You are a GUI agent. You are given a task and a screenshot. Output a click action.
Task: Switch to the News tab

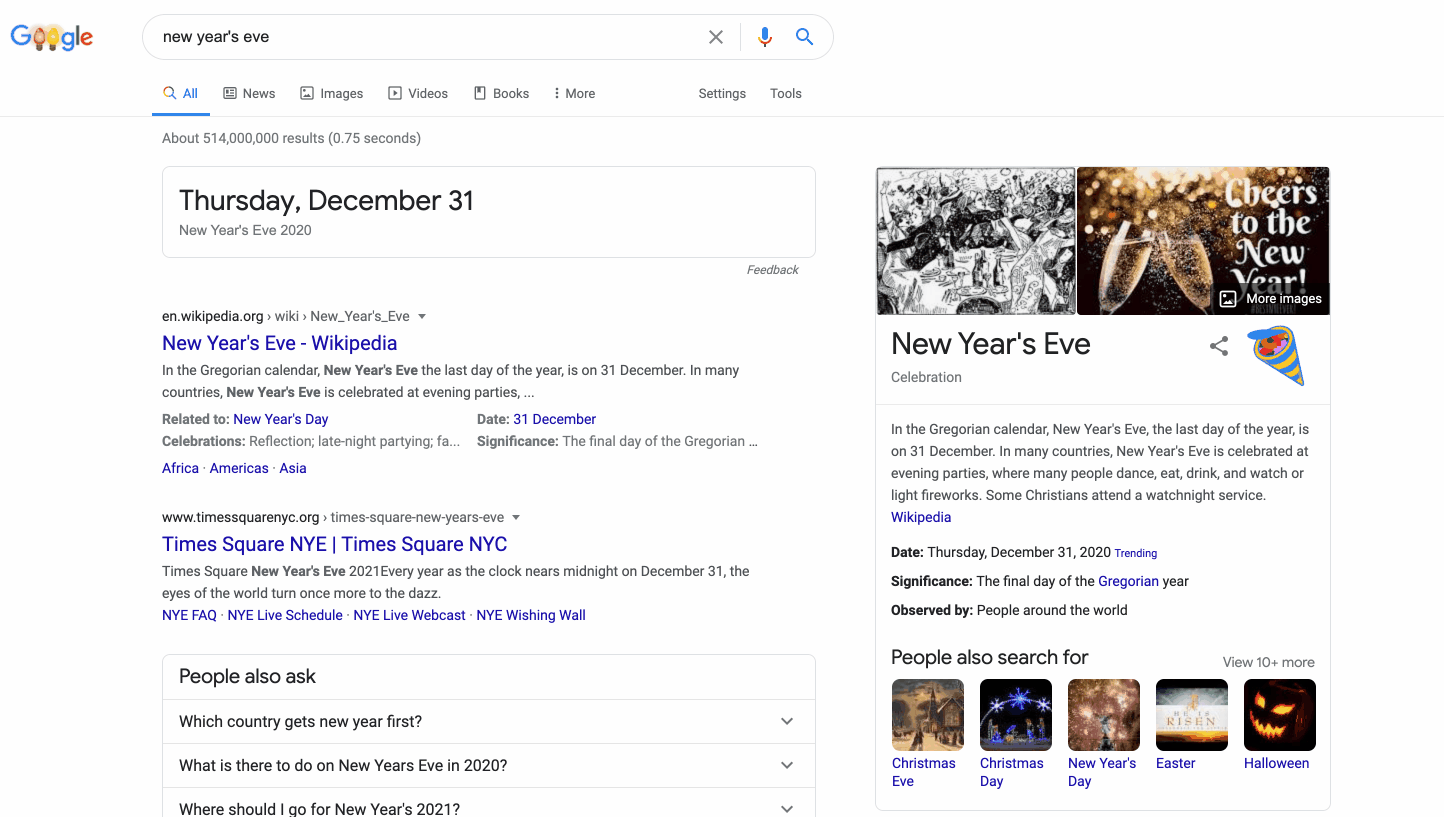[249, 93]
